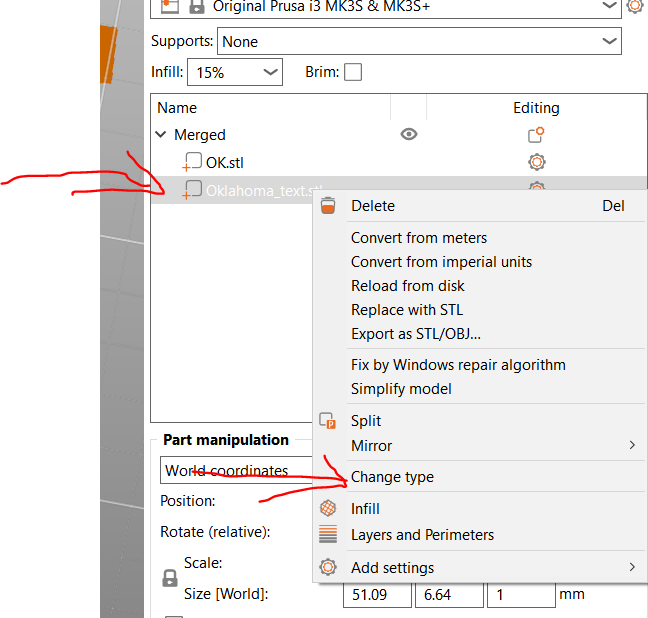Open the printer settings gear icon
The height and width of the screenshot is (618, 648).
click(636, 6)
